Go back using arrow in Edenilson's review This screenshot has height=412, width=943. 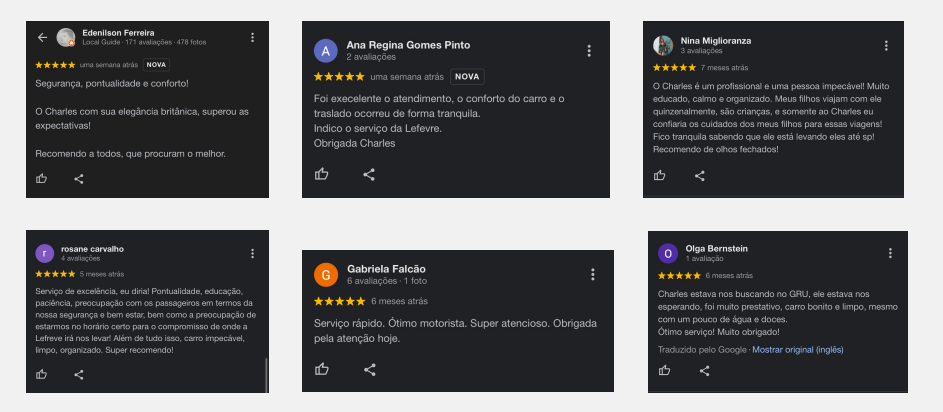point(42,38)
